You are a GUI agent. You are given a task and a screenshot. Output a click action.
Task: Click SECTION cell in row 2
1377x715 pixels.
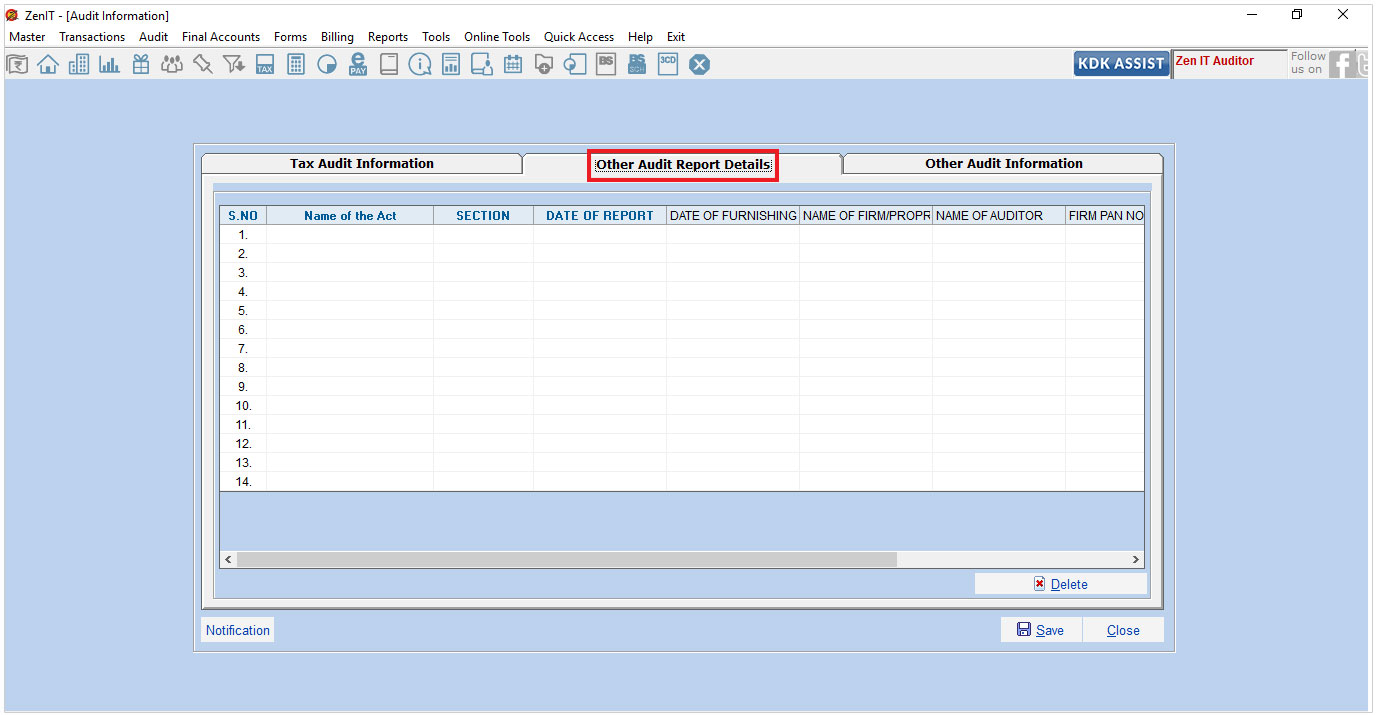[483, 254]
